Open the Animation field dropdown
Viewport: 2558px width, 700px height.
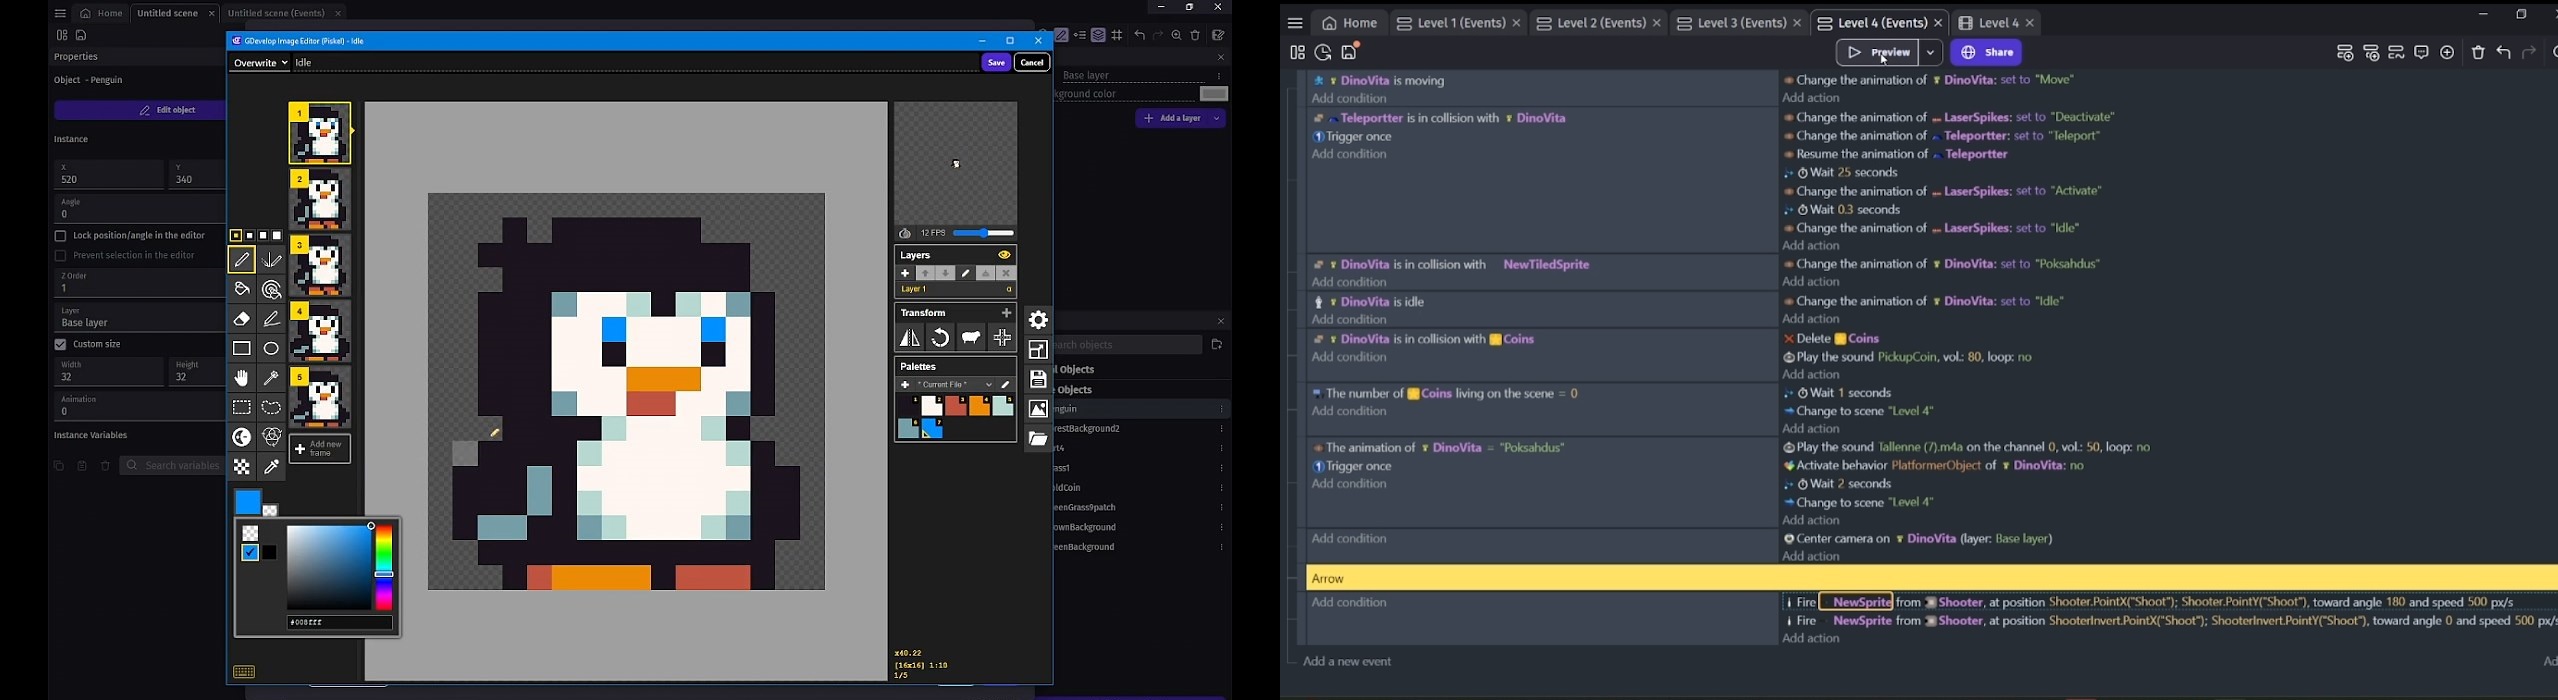point(137,406)
